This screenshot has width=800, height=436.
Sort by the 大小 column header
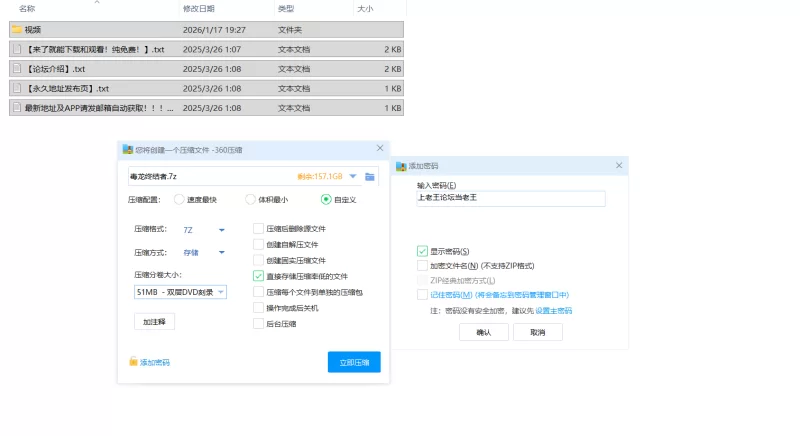pyautogui.click(x=365, y=9)
